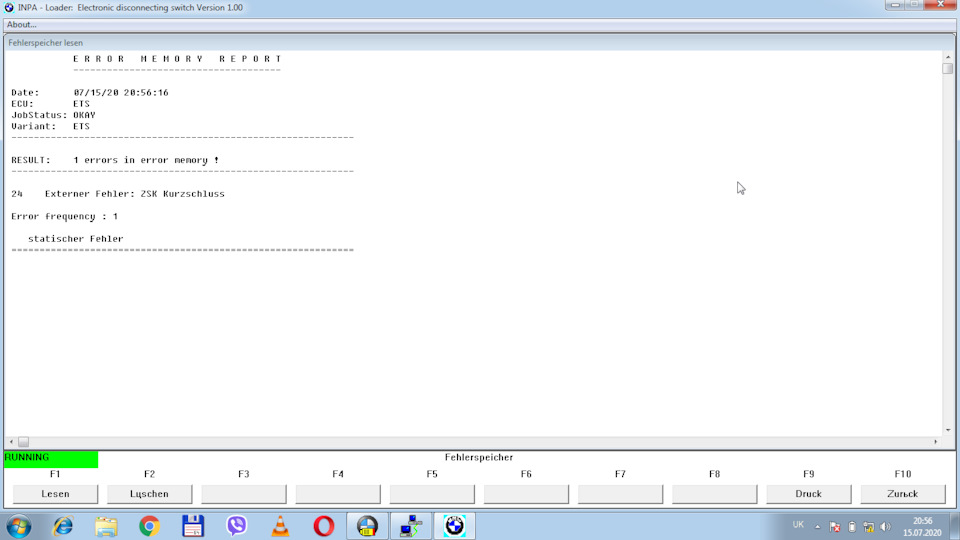Click the 'ECU: ETS' line
This screenshot has width=960, height=540.
click(50, 103)
